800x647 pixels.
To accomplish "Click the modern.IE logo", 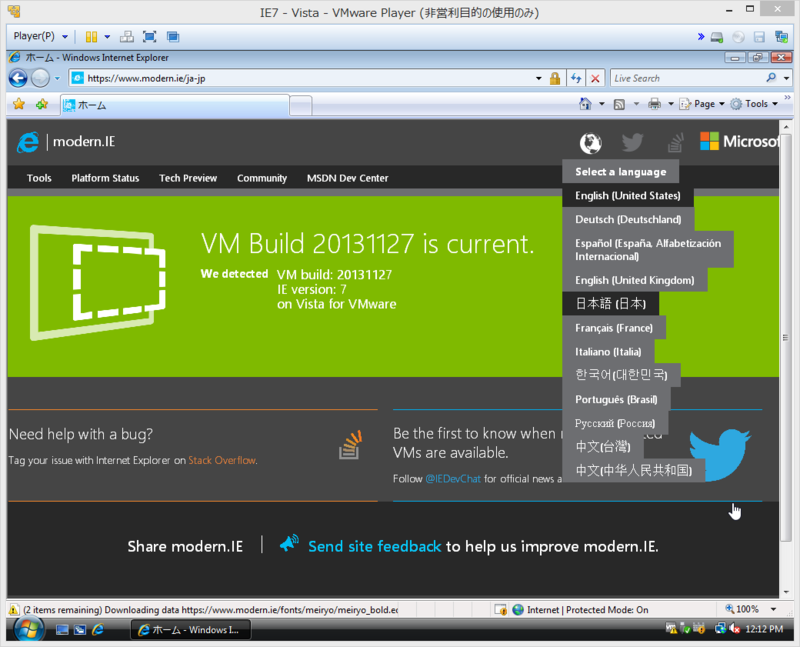I will click(66, 142).
